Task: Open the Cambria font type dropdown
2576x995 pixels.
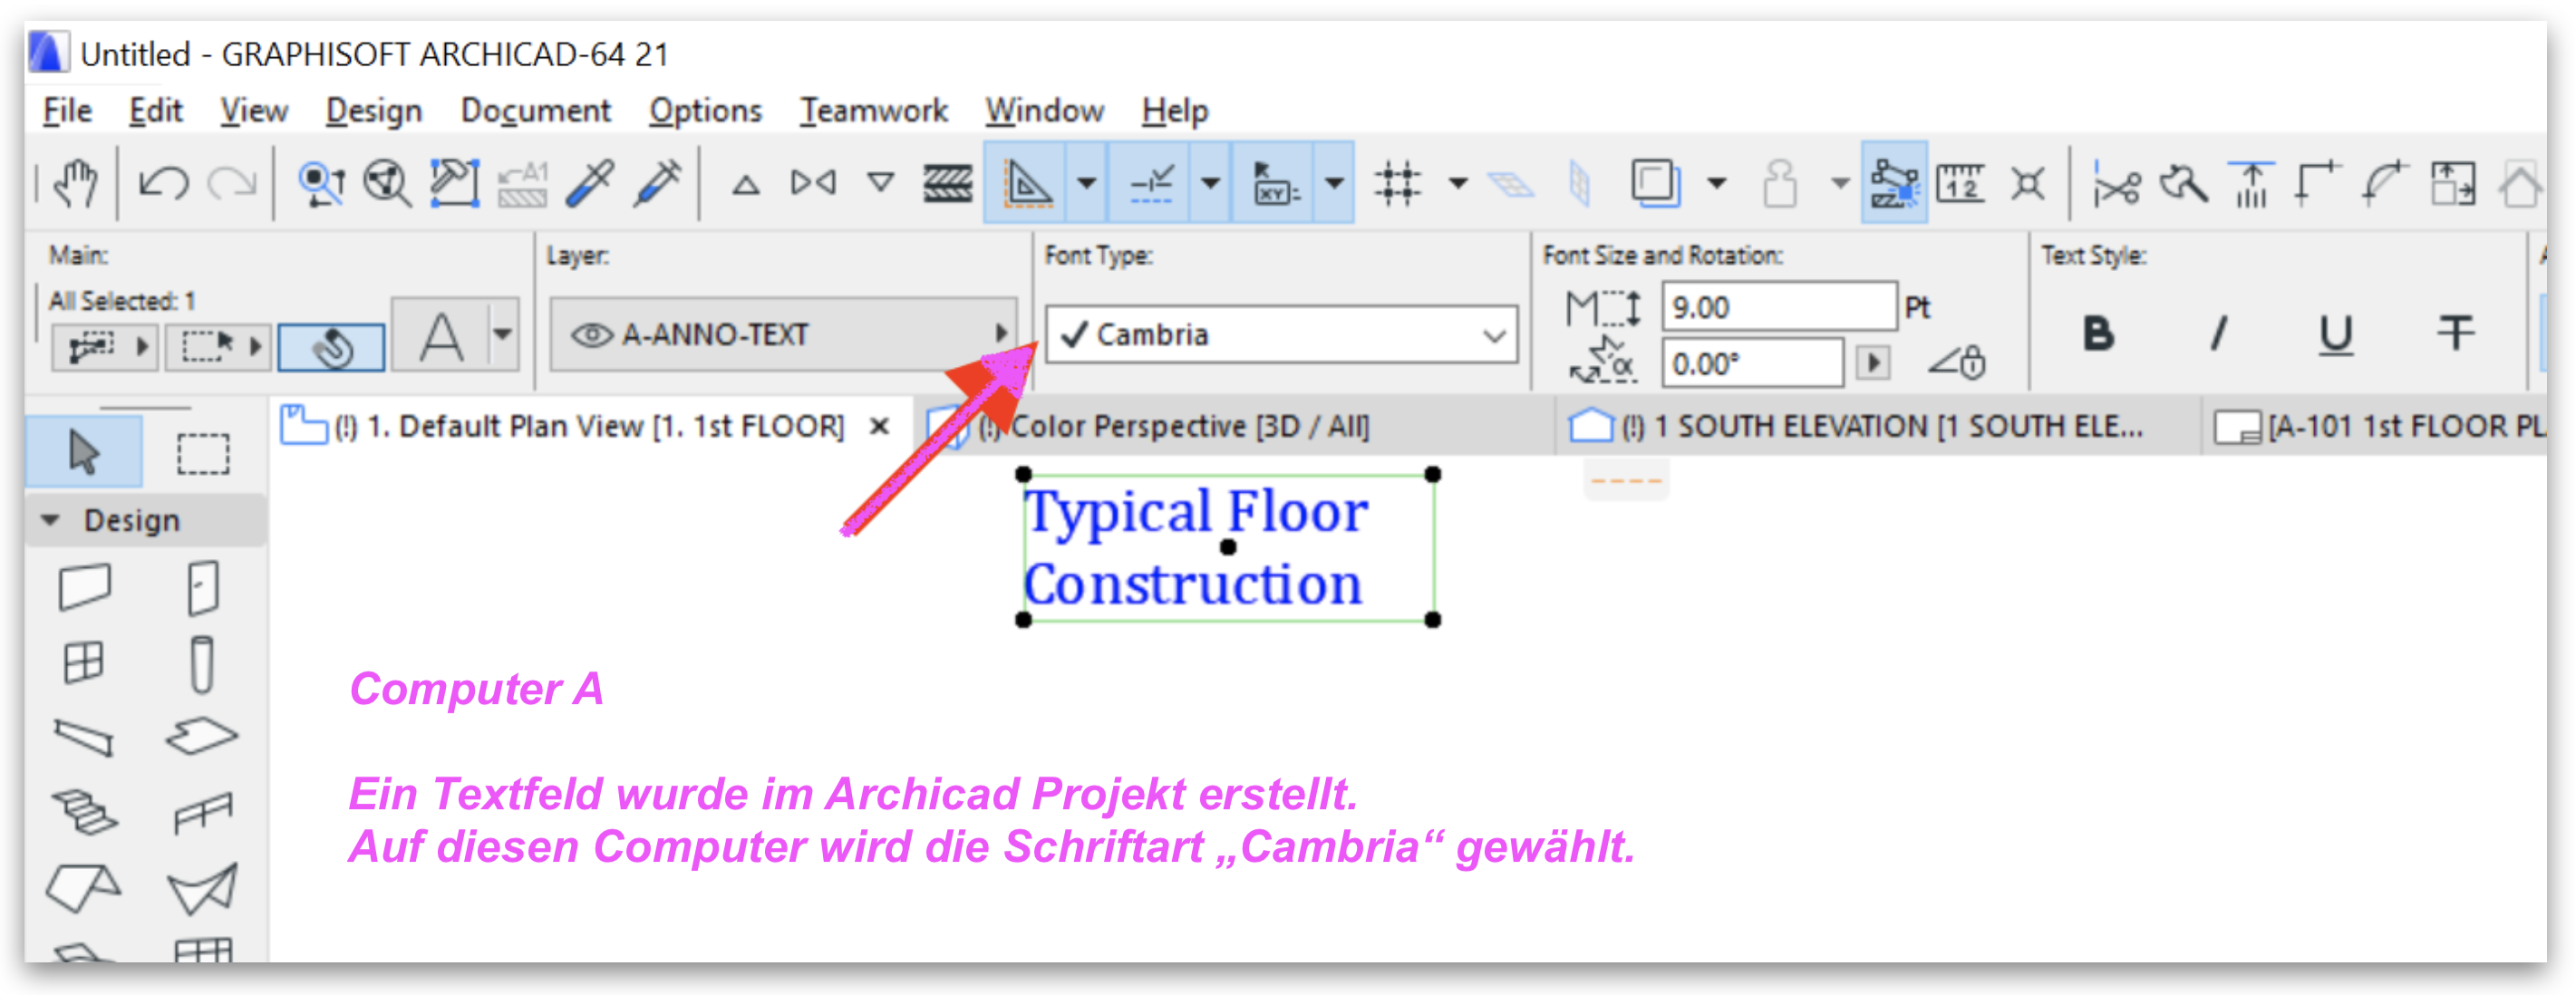Action: tap(1281, 334)
